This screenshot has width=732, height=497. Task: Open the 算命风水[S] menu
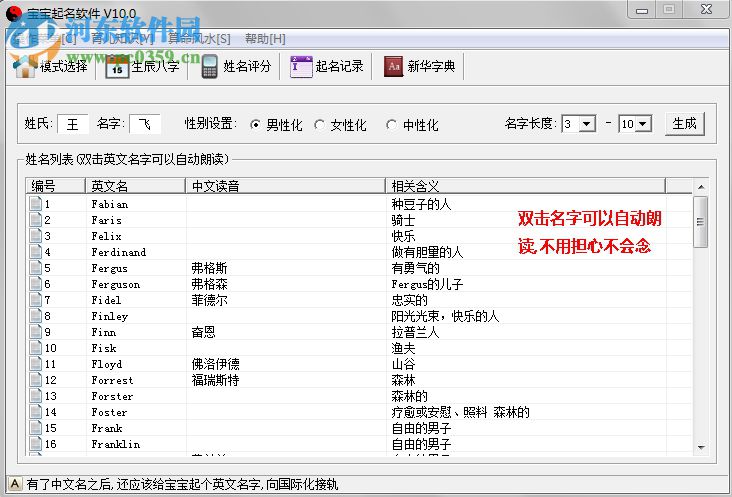pos(199,39)
